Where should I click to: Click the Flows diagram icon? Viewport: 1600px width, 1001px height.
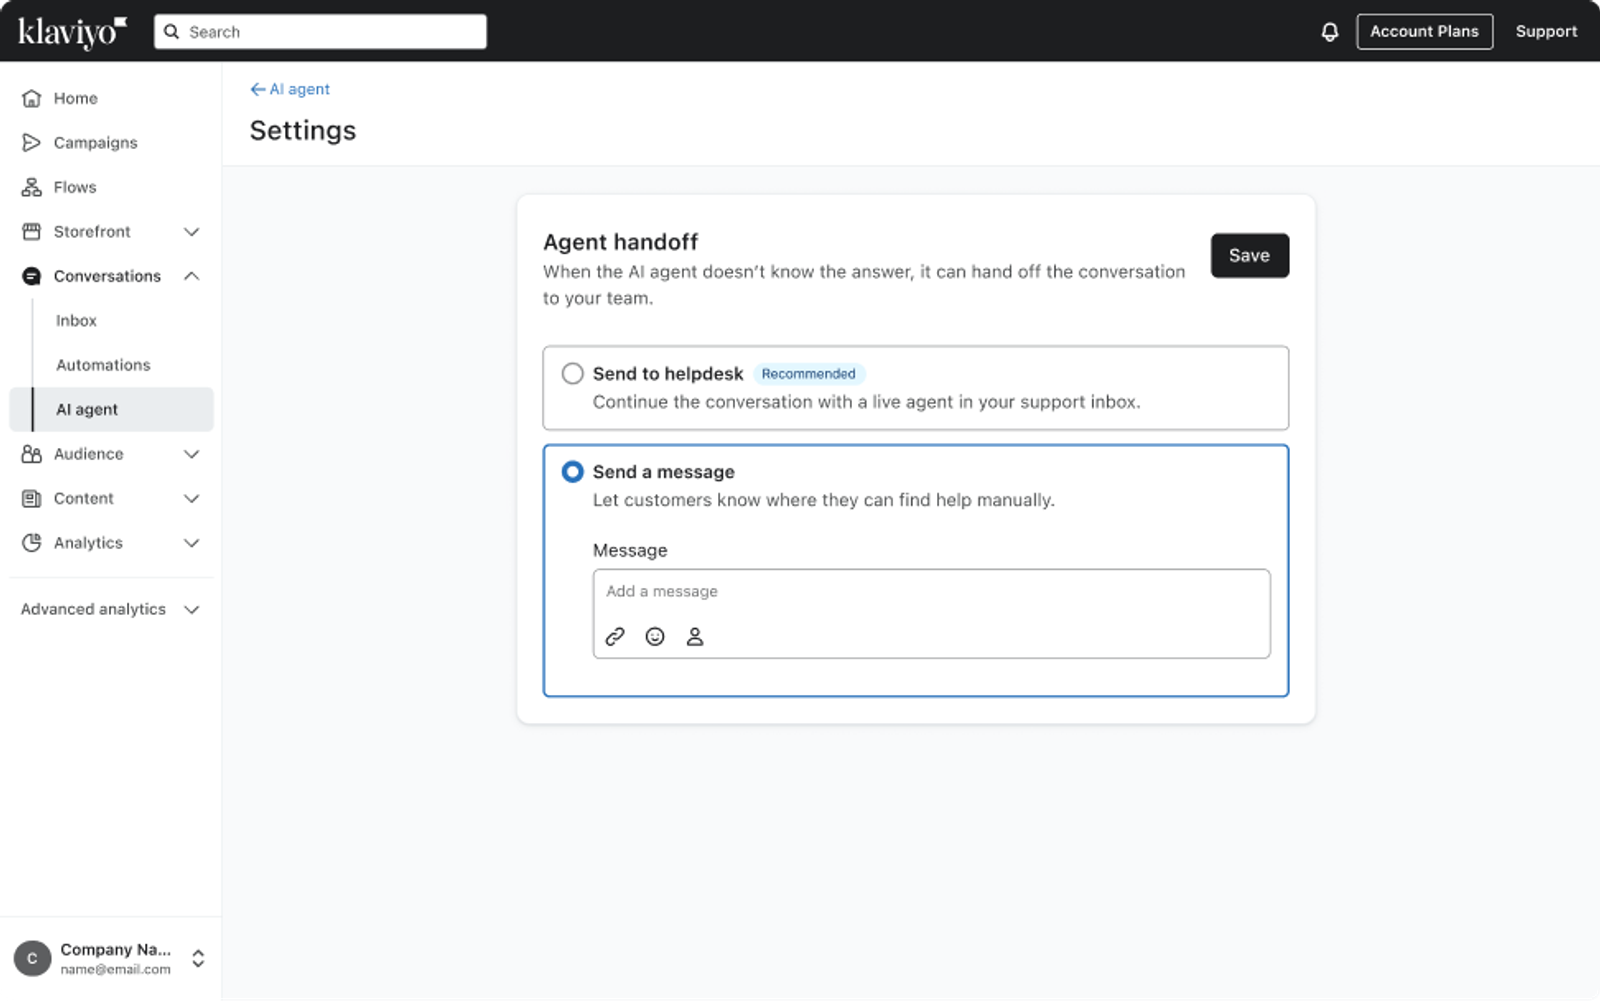pos(32,187)
